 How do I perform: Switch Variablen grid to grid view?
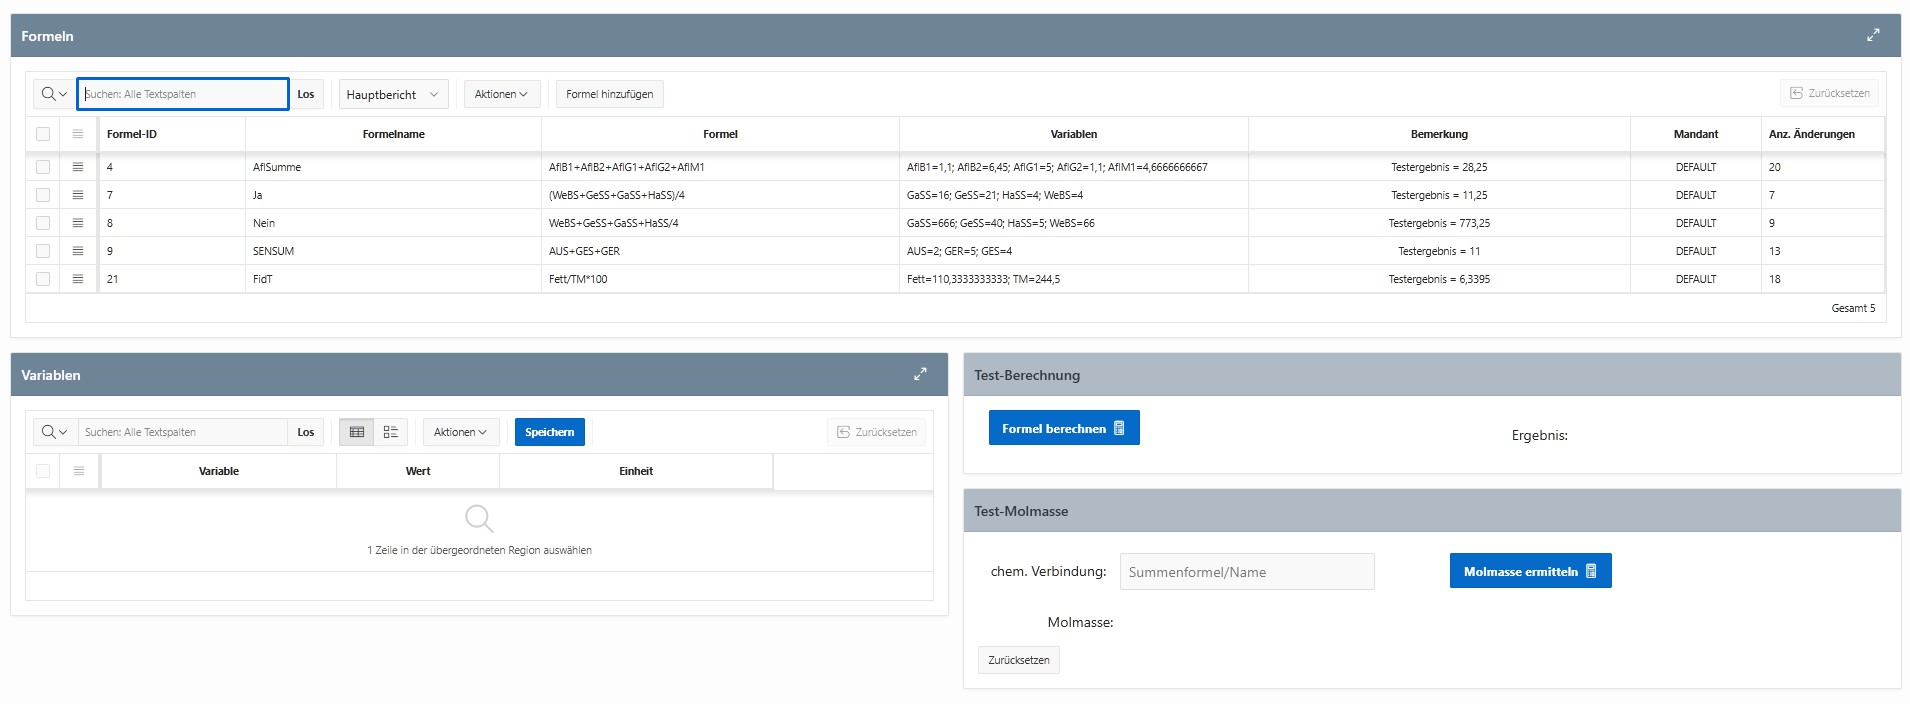pos(357,432)
